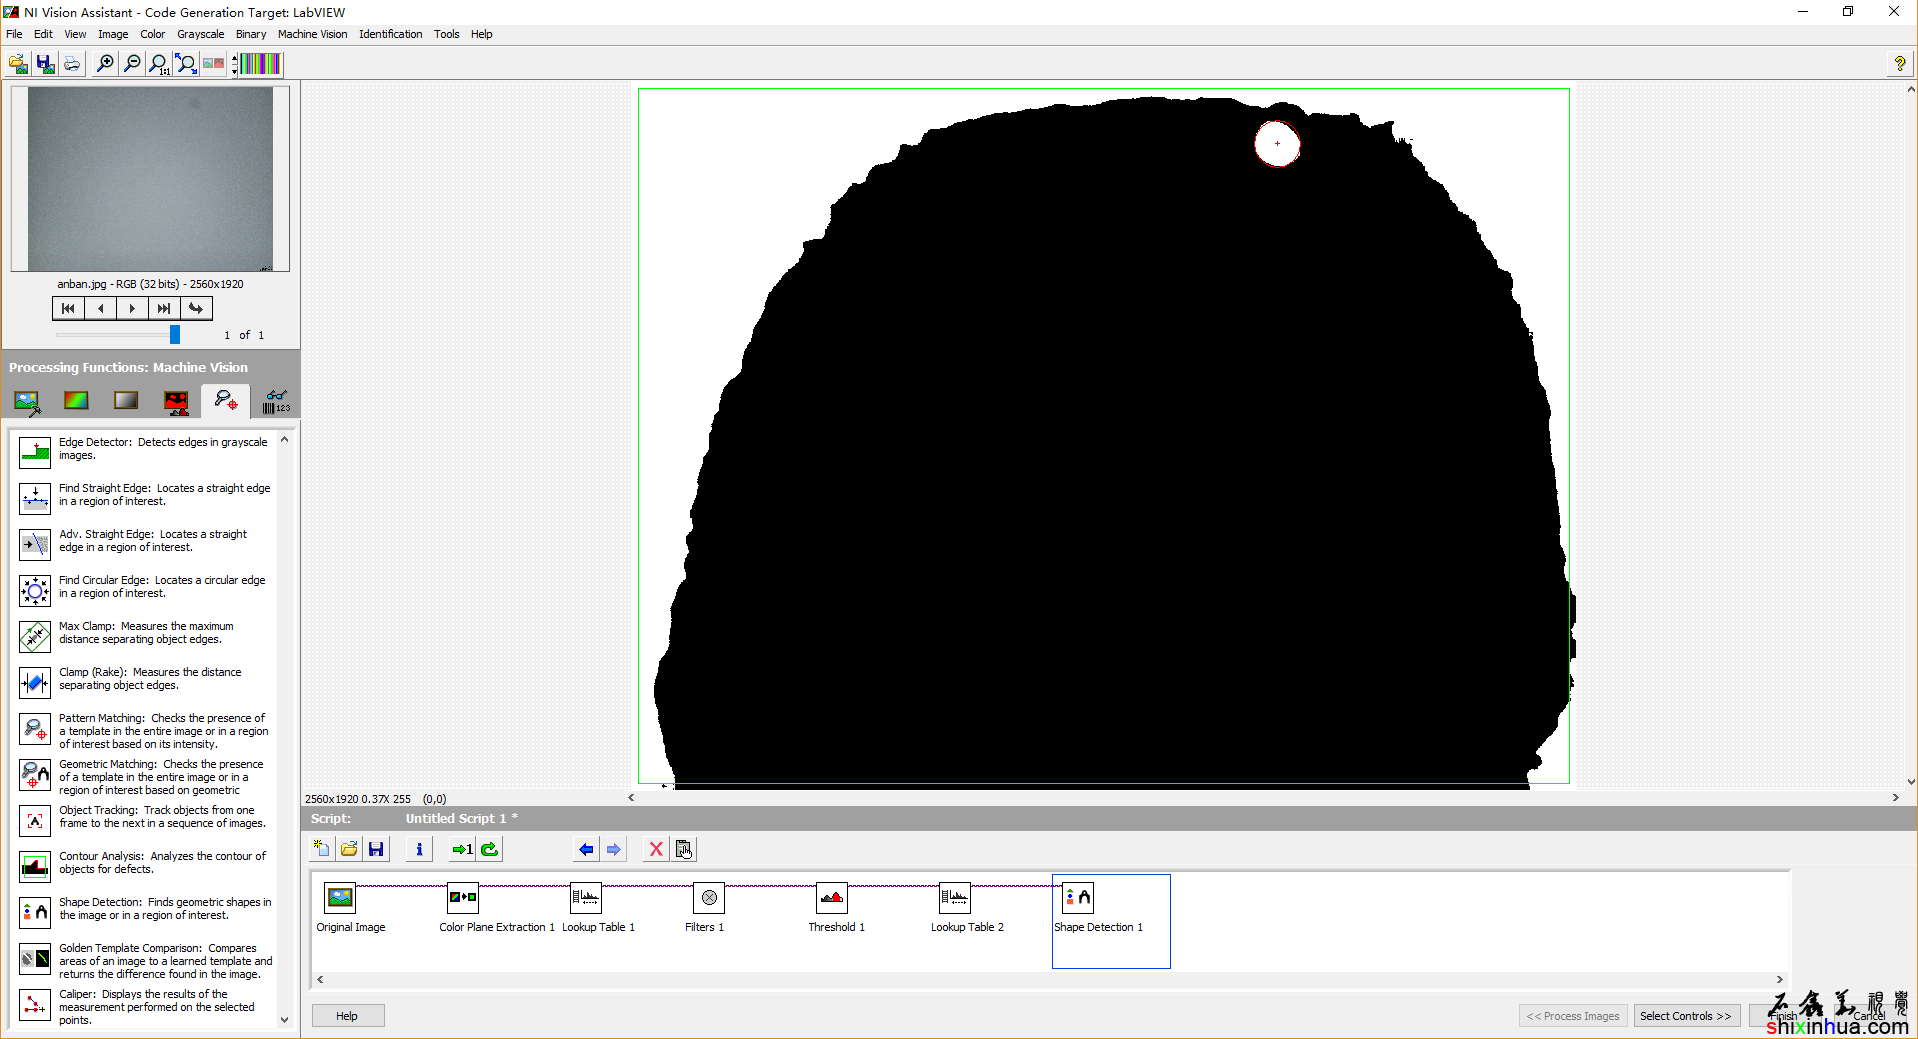1918x1039 pixels.
Task: Click the Select Controls >> button
Action: coord(1686,1016)
